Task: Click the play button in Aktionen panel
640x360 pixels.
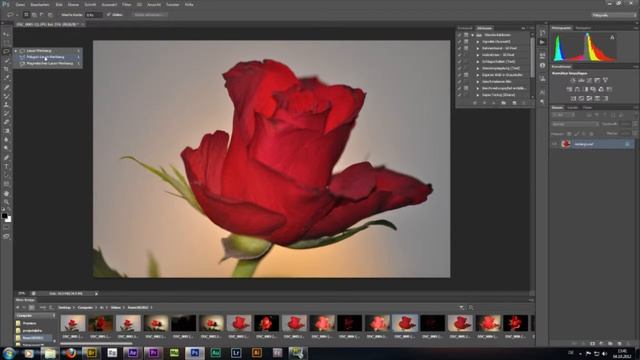Action: pyautogui.click(x=494, y=103)
